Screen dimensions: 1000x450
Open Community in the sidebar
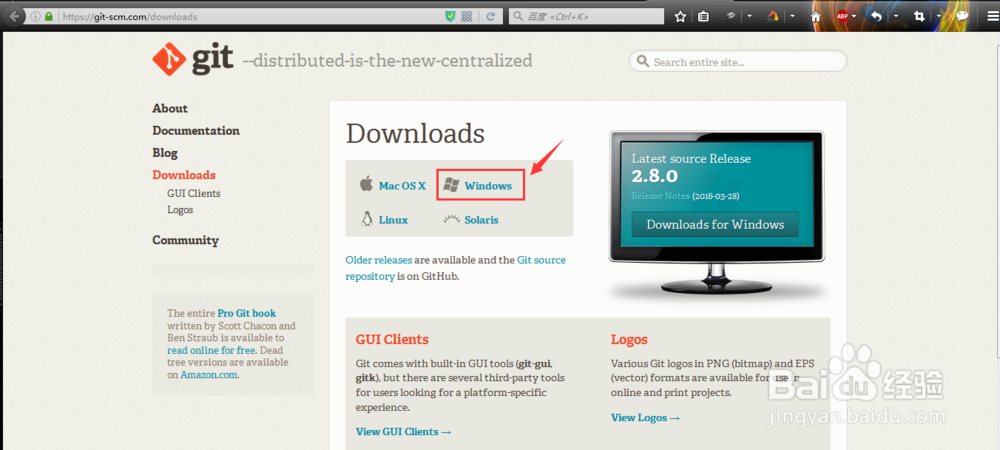point(185,240)
